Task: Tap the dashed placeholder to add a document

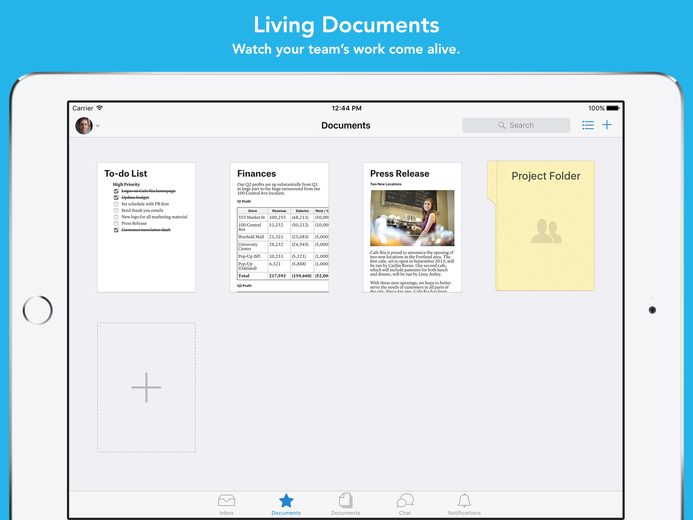Action: [x=146, y=387]
